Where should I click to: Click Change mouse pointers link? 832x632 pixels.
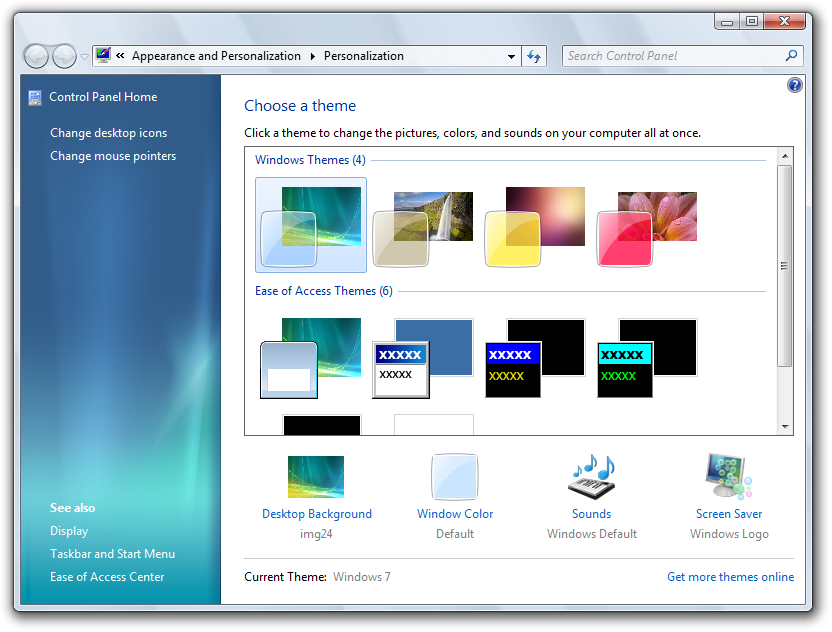tap(113, 156)
